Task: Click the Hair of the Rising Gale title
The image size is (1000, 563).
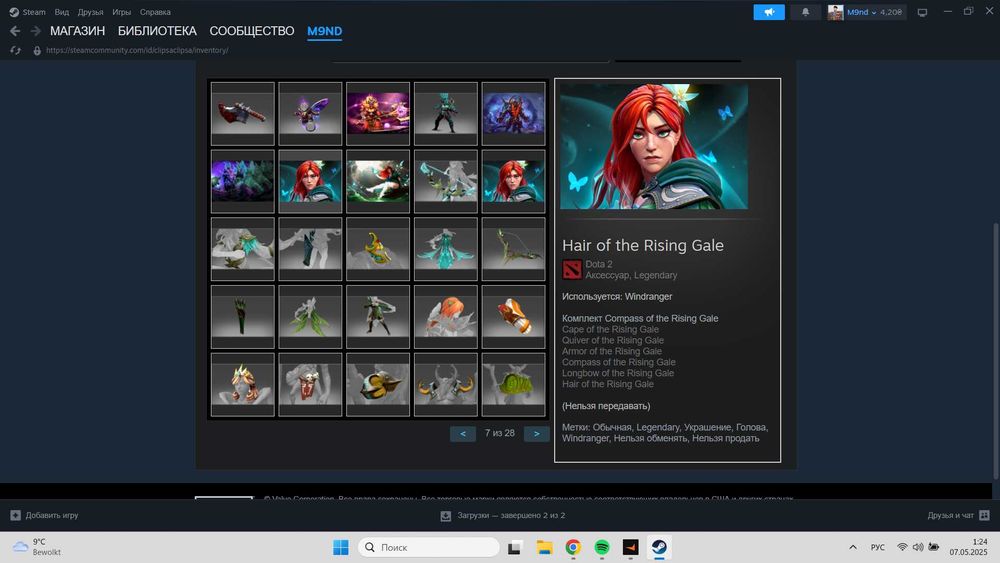Action: [x=643, y=245]
